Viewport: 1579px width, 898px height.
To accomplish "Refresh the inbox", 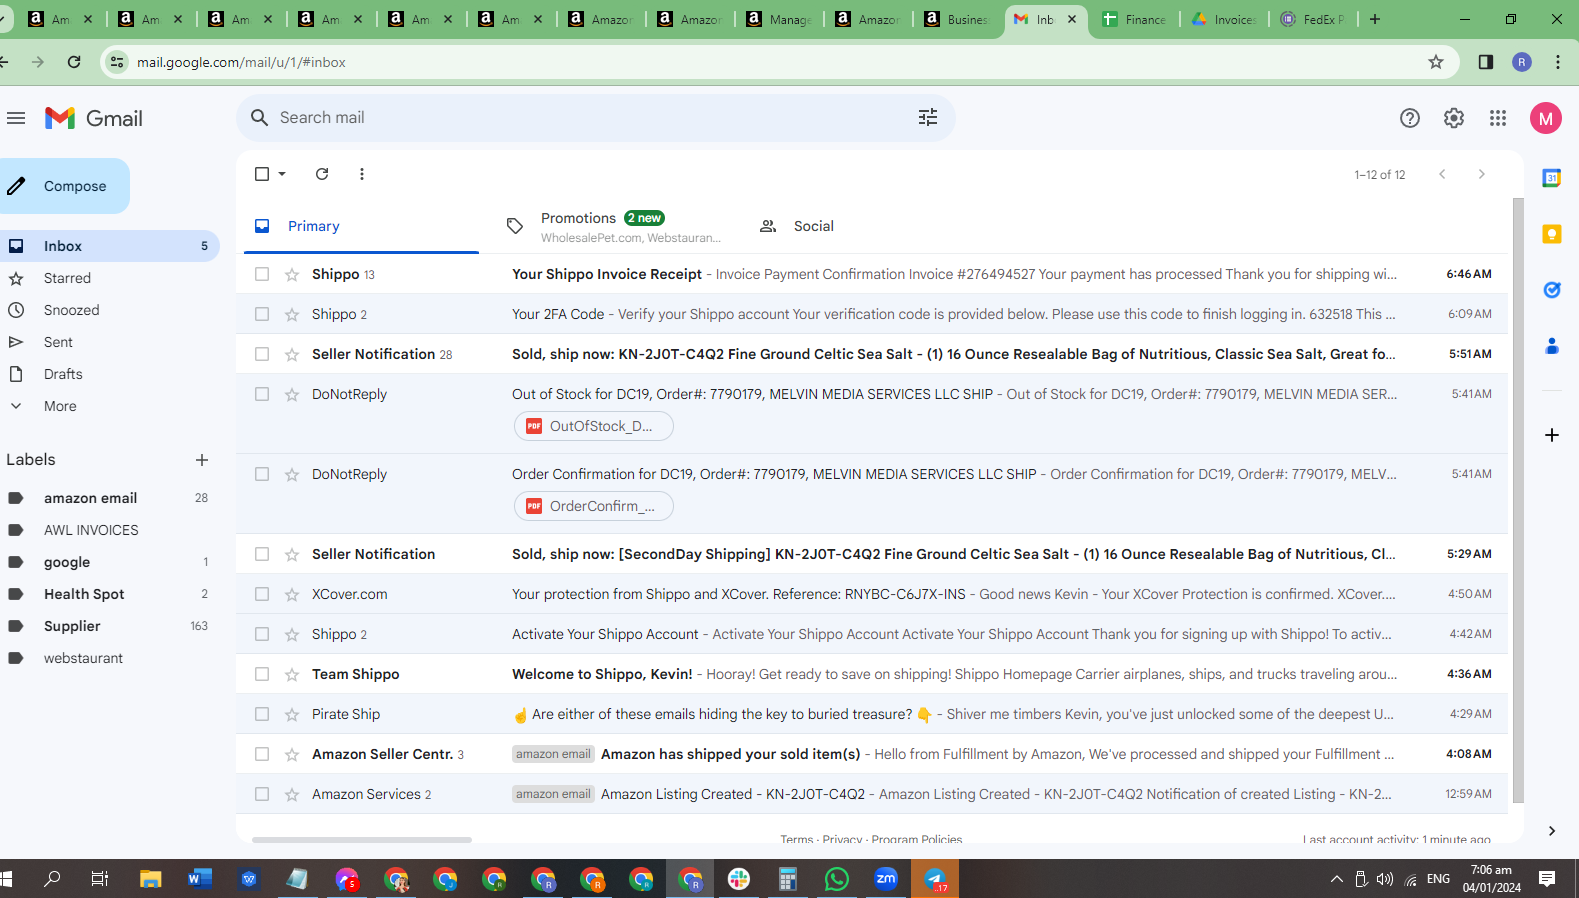I will point(322,174).
